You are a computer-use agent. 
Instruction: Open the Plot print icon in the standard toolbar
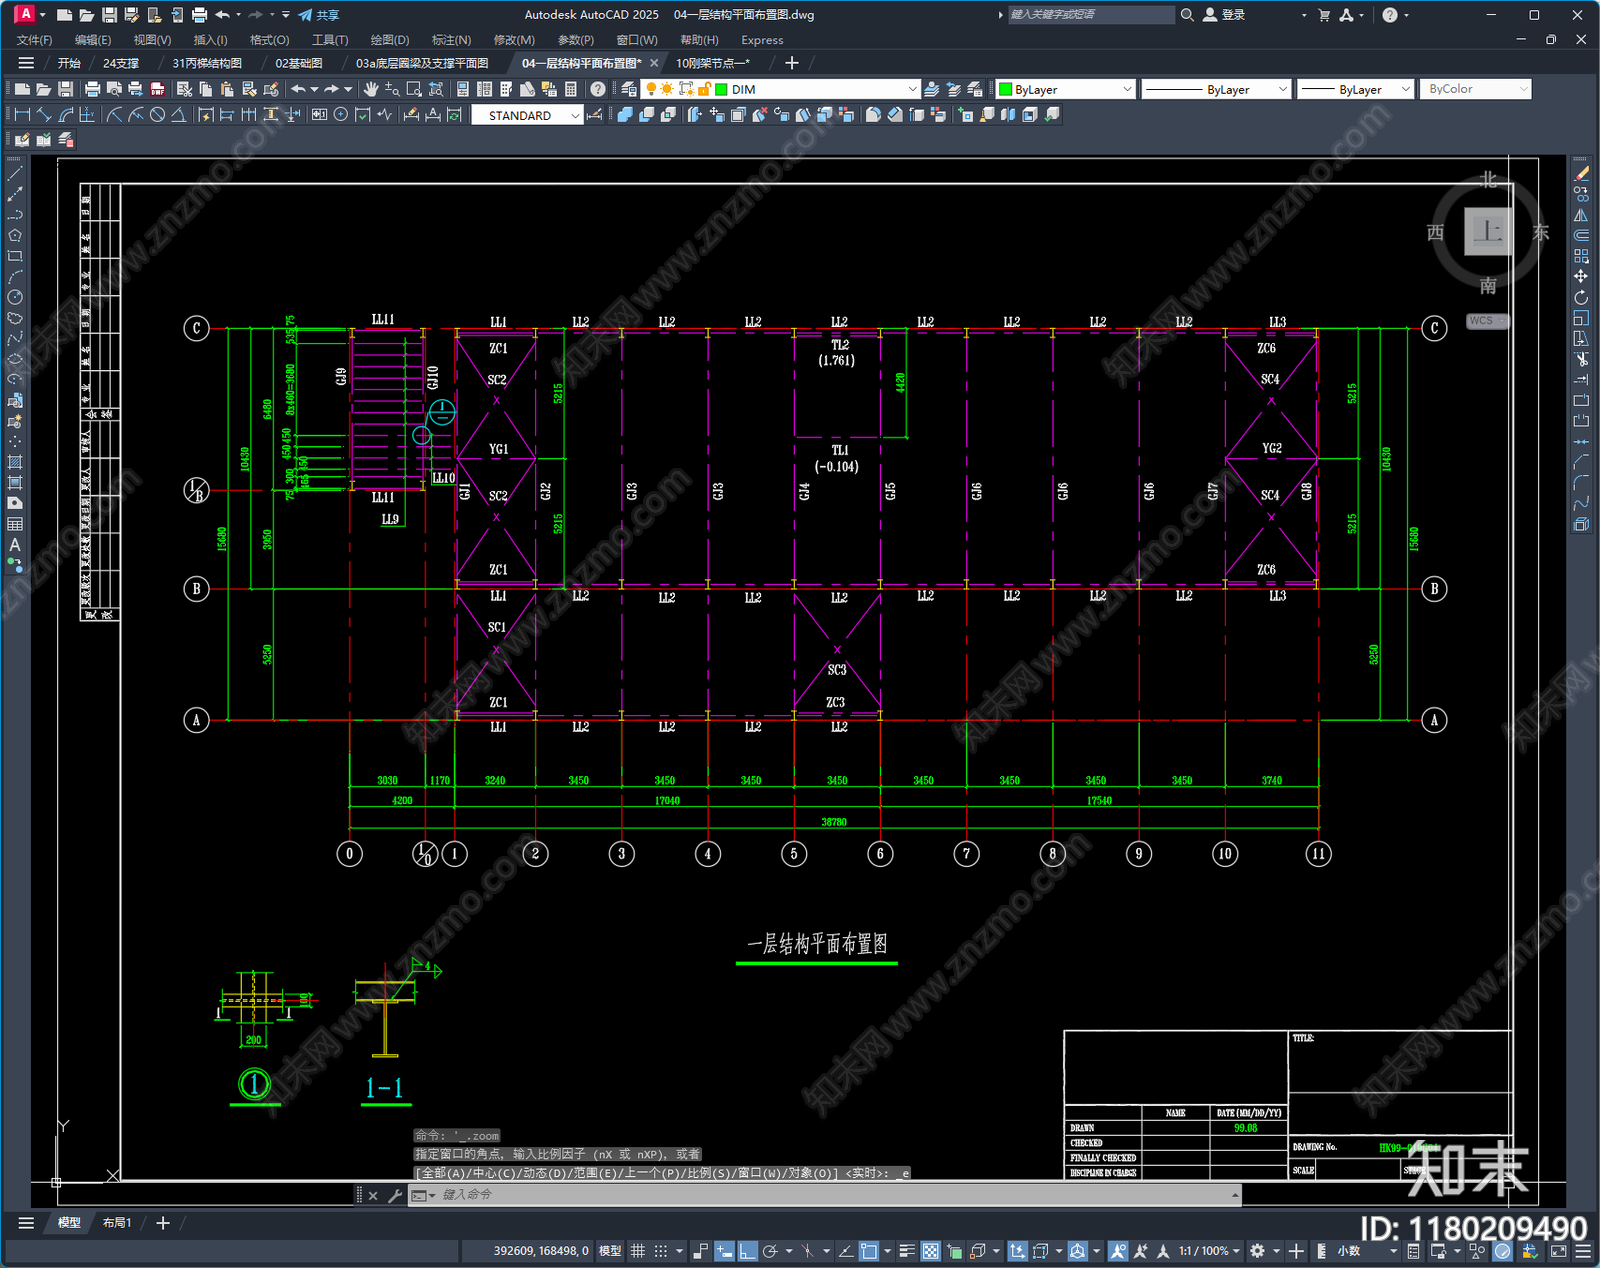tap(92, 89)
